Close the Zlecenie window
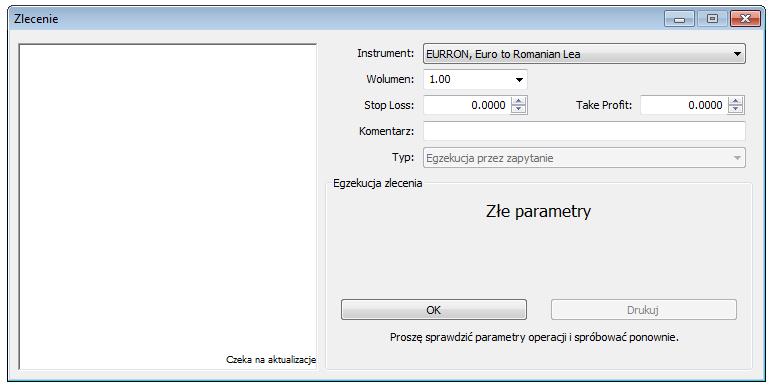Image resolution: width=771 pixels, height=387 pixels. (x=745, y=19)
